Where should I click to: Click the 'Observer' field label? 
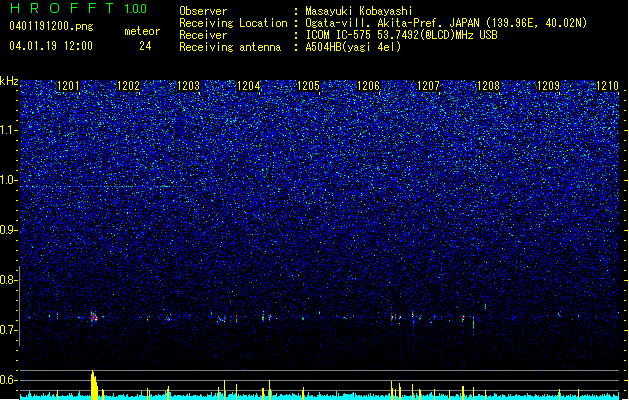pos(203,11)
